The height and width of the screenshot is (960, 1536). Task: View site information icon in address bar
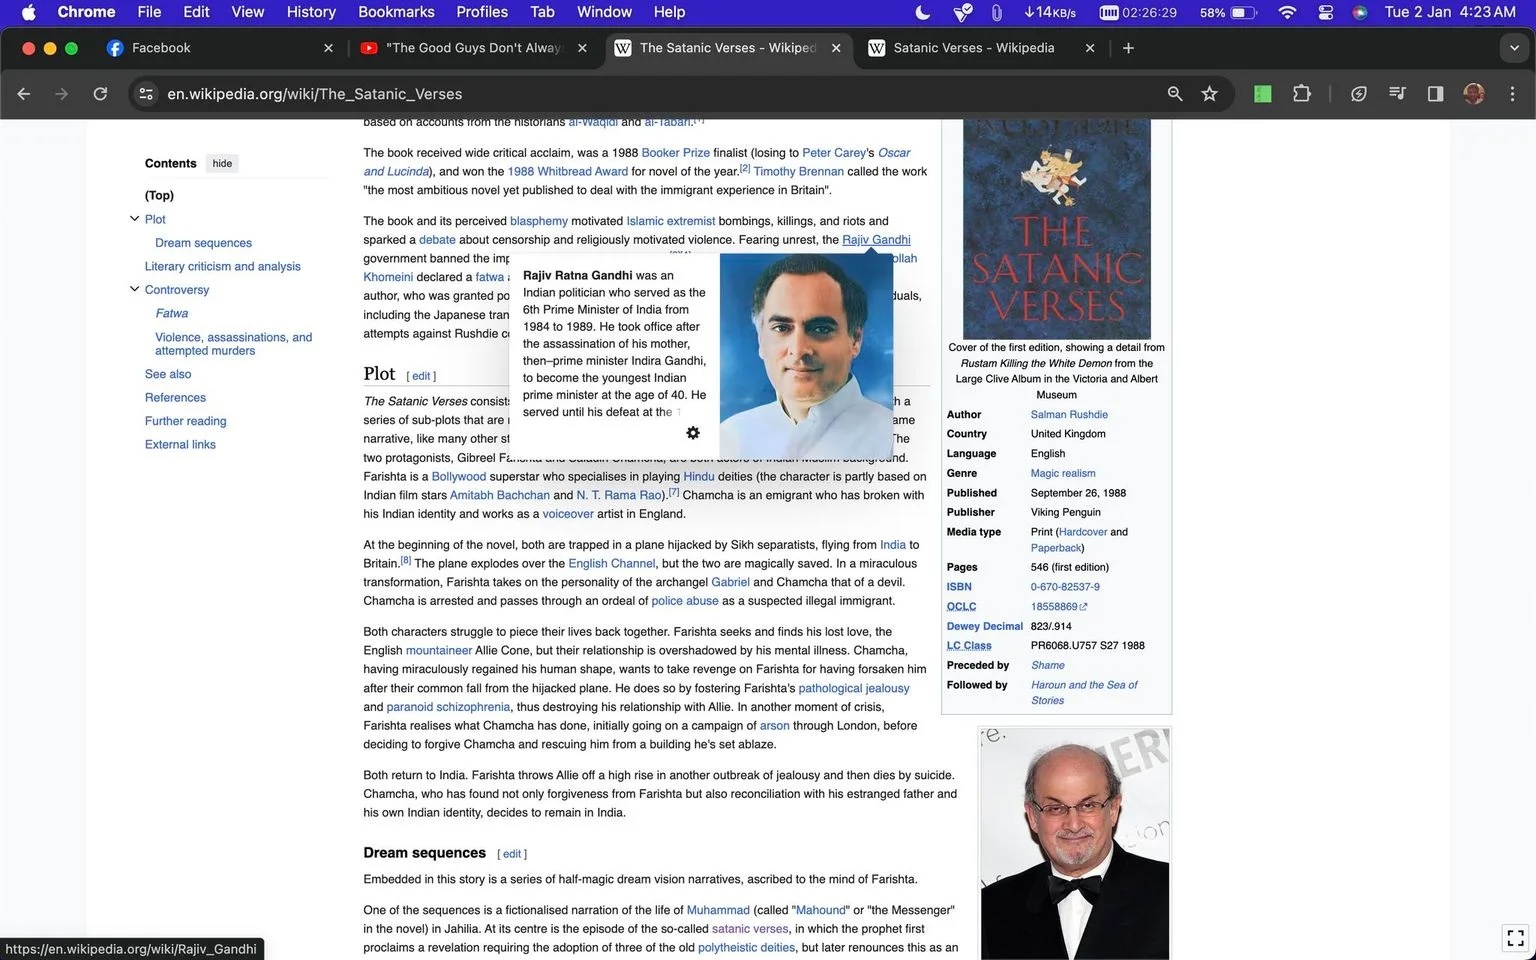(146, 94)
